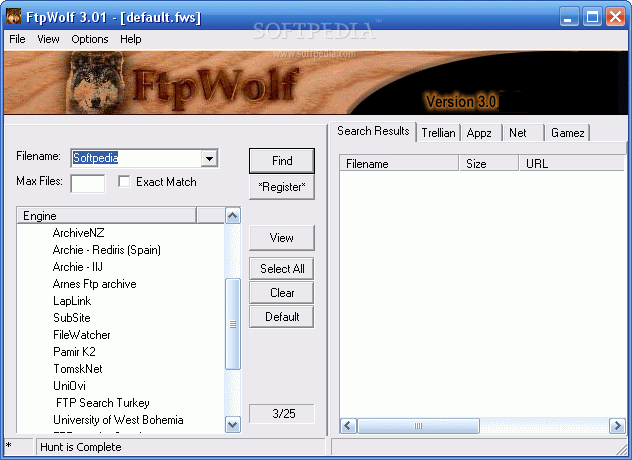
Task: Select ArchiveNZ engine
Action: point(79,233)
